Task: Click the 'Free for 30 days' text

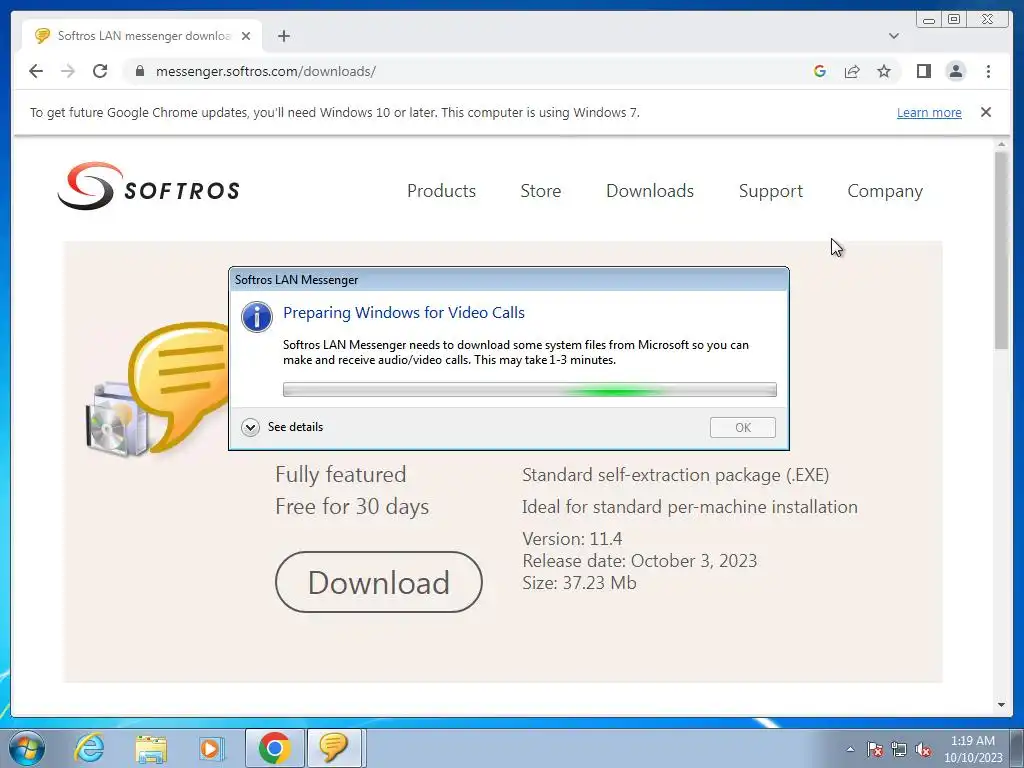Action: pos(352,507)
